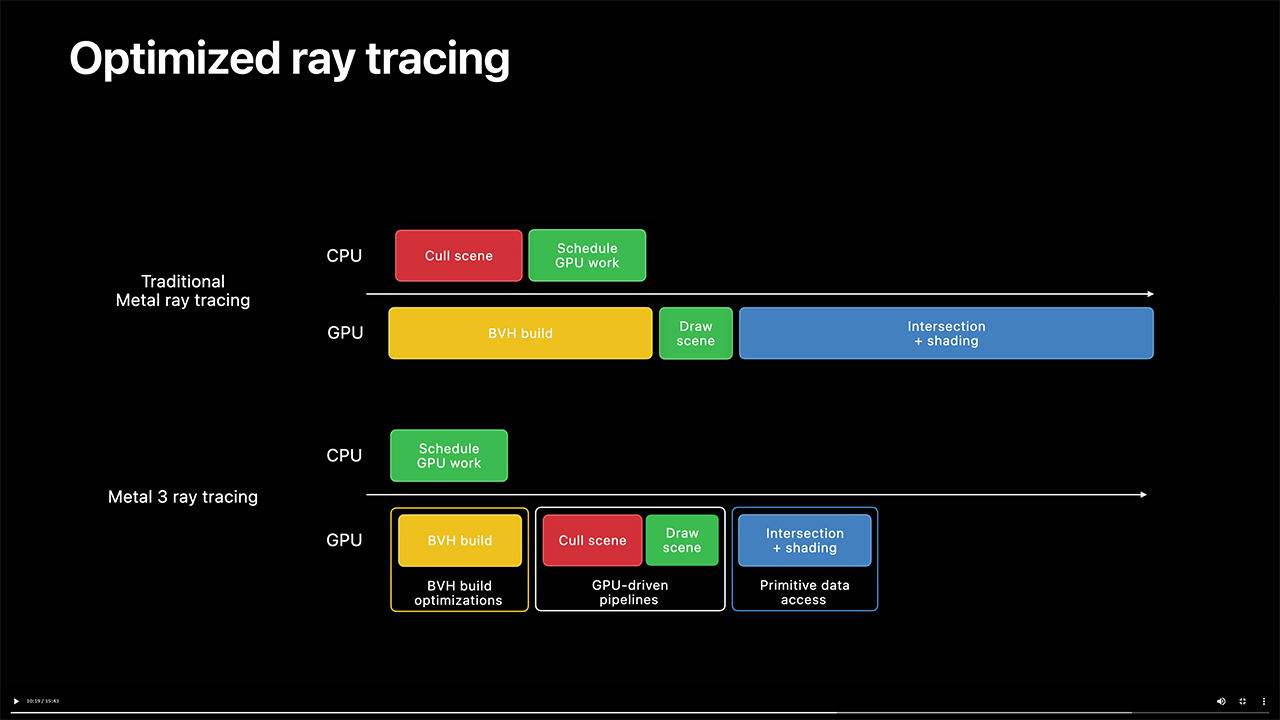
Task: Click the video progress bar to seek
Action: click(640, 713)
